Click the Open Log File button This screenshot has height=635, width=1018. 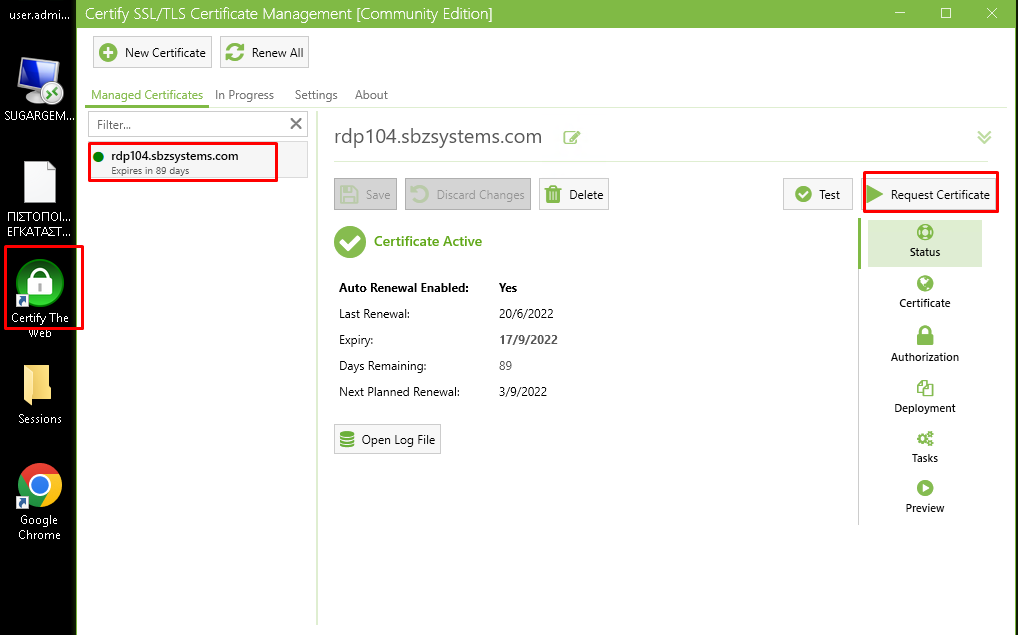click(388, 440)
